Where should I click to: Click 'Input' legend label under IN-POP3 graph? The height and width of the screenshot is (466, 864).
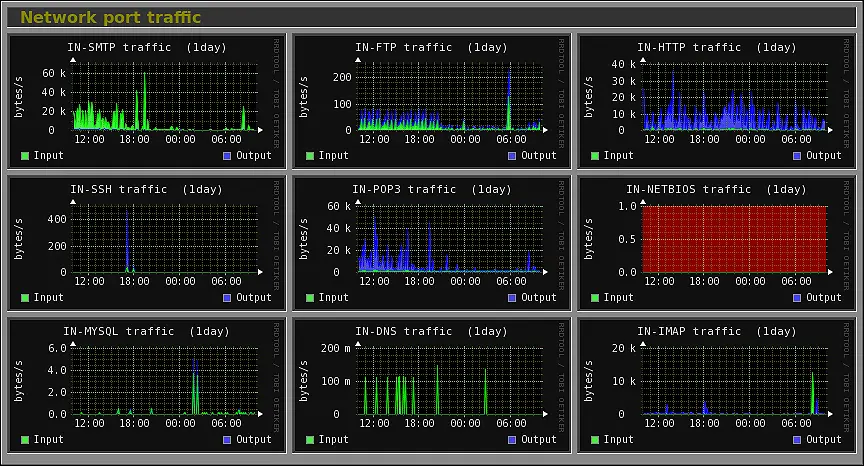click(333, 298)
